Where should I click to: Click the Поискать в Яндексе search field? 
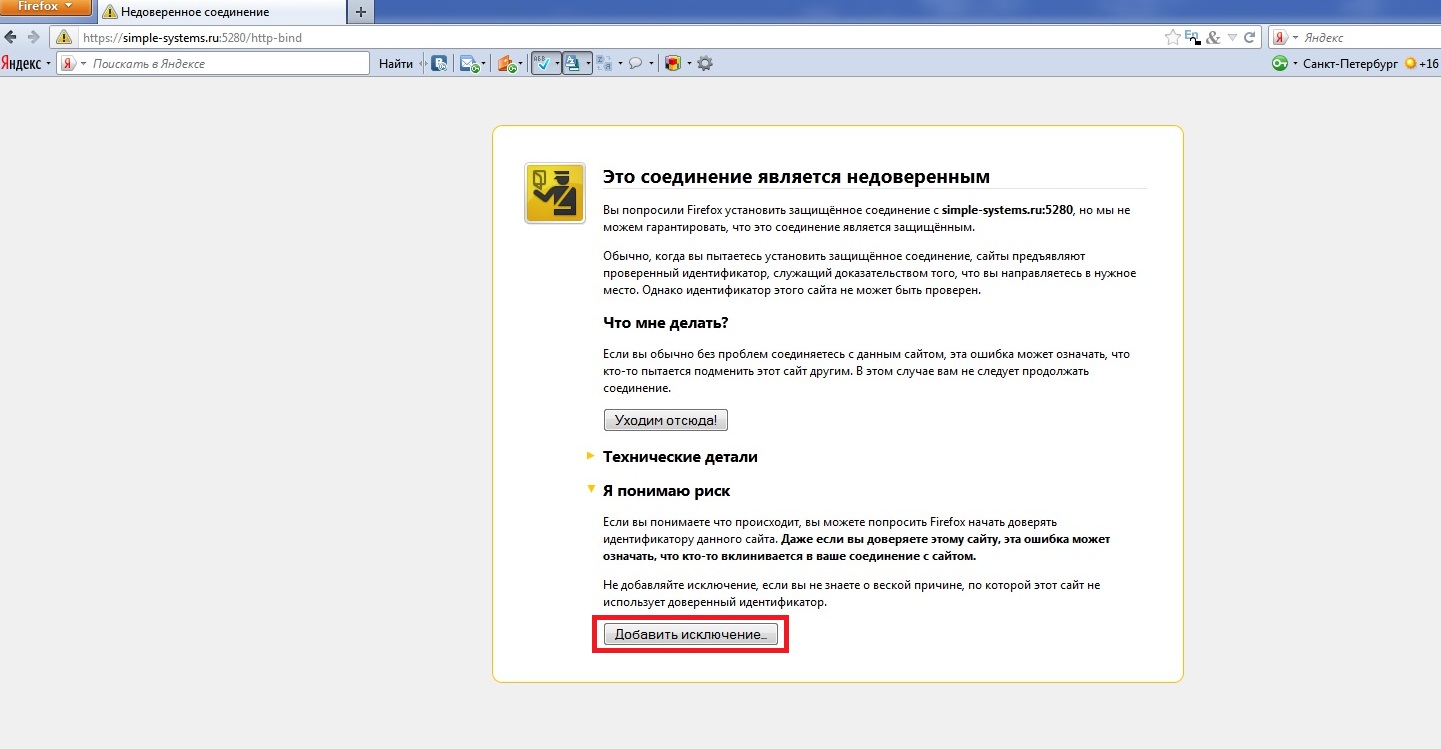[x=213, y=63]
